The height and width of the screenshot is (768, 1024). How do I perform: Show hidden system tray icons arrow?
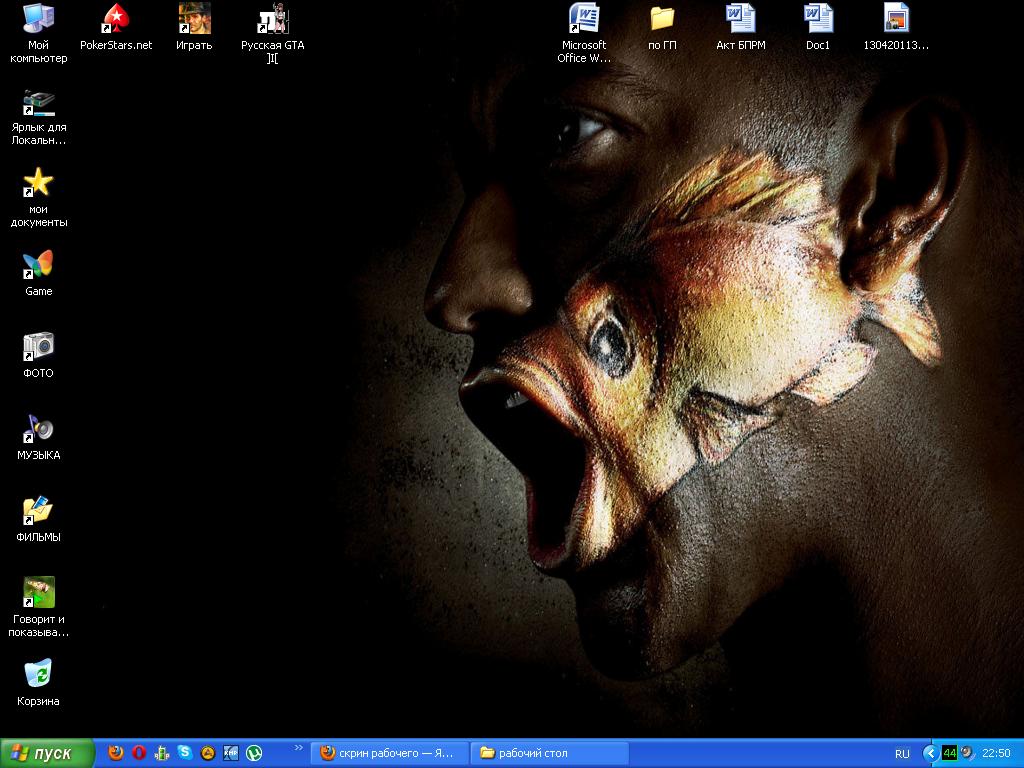[x=930, y=753]
